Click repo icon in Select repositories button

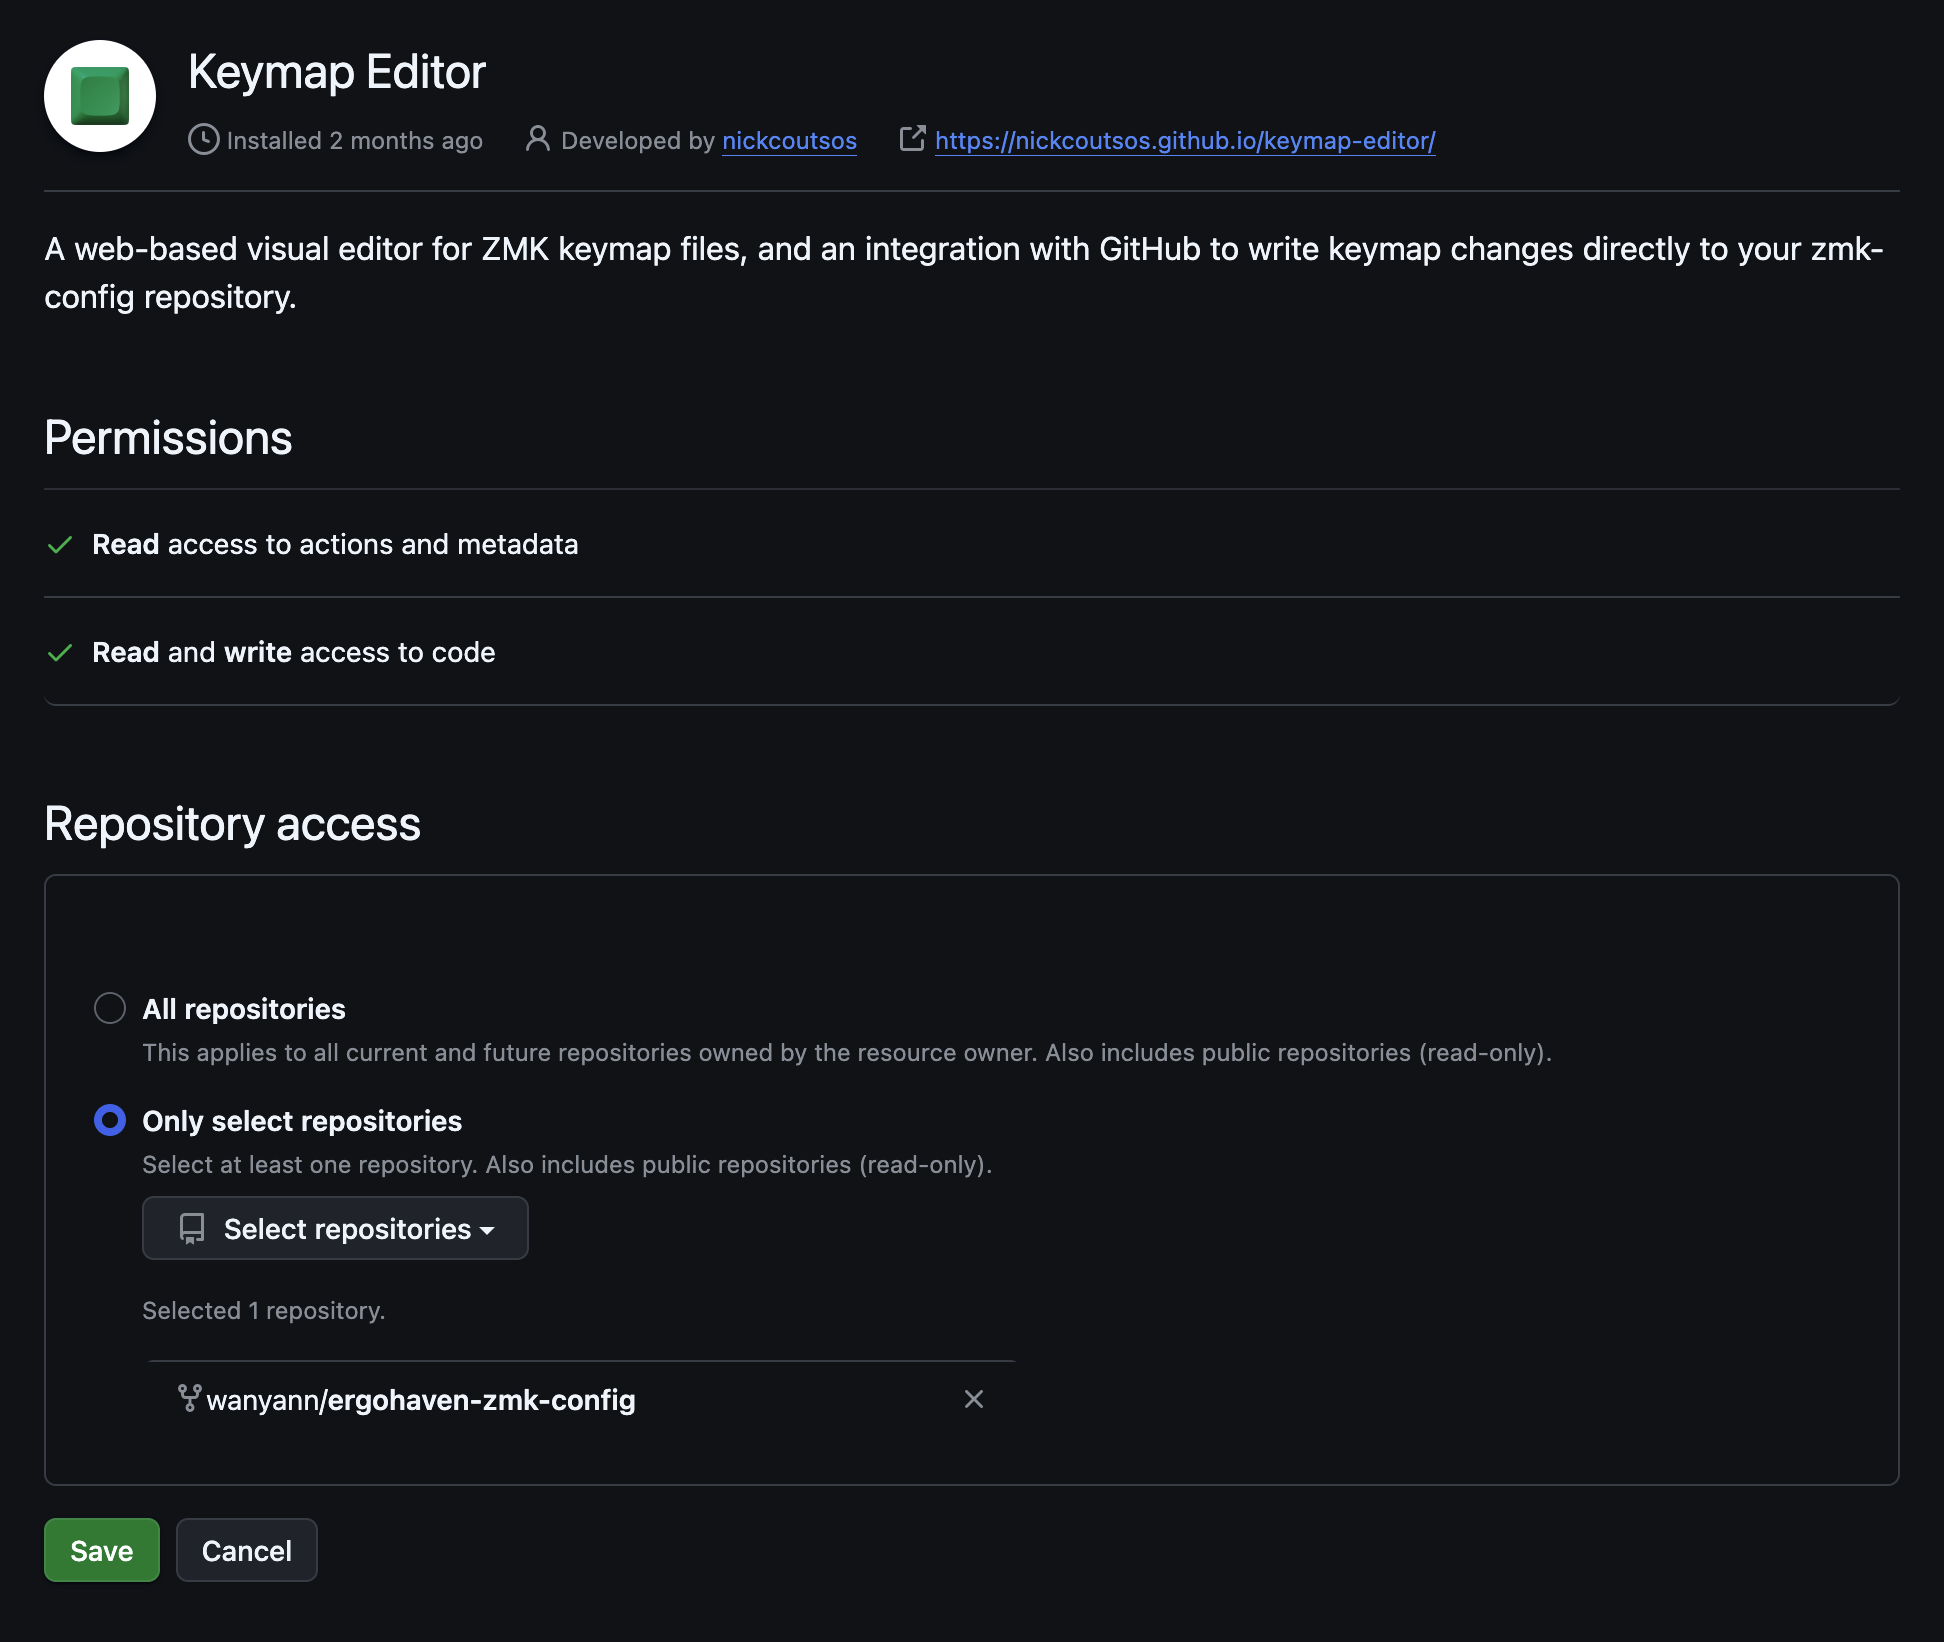tap(192, 1228)
